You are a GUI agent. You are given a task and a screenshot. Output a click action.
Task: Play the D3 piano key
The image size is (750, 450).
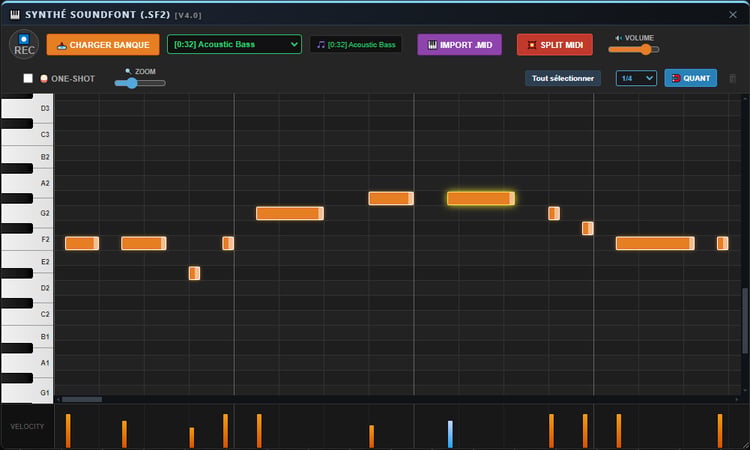click(28, 108)
